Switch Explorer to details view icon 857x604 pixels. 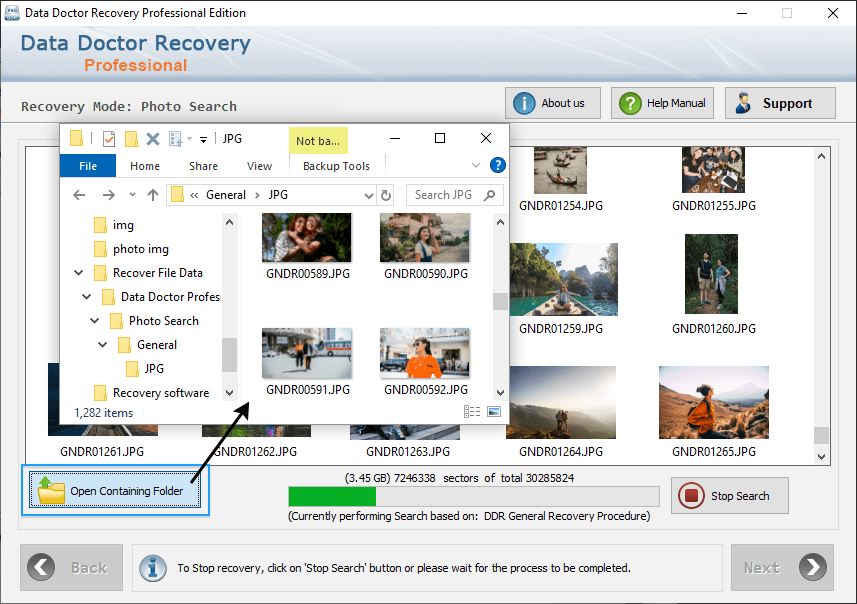click(472, 412)
